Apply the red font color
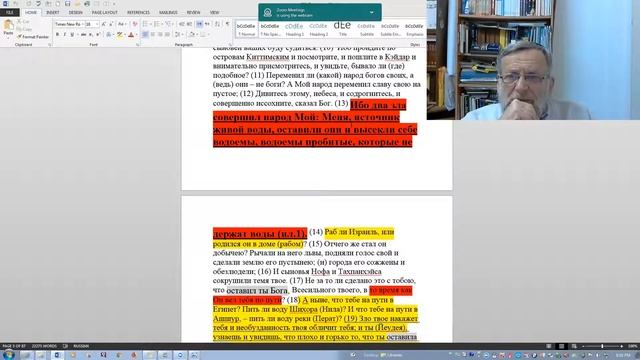 131,35
